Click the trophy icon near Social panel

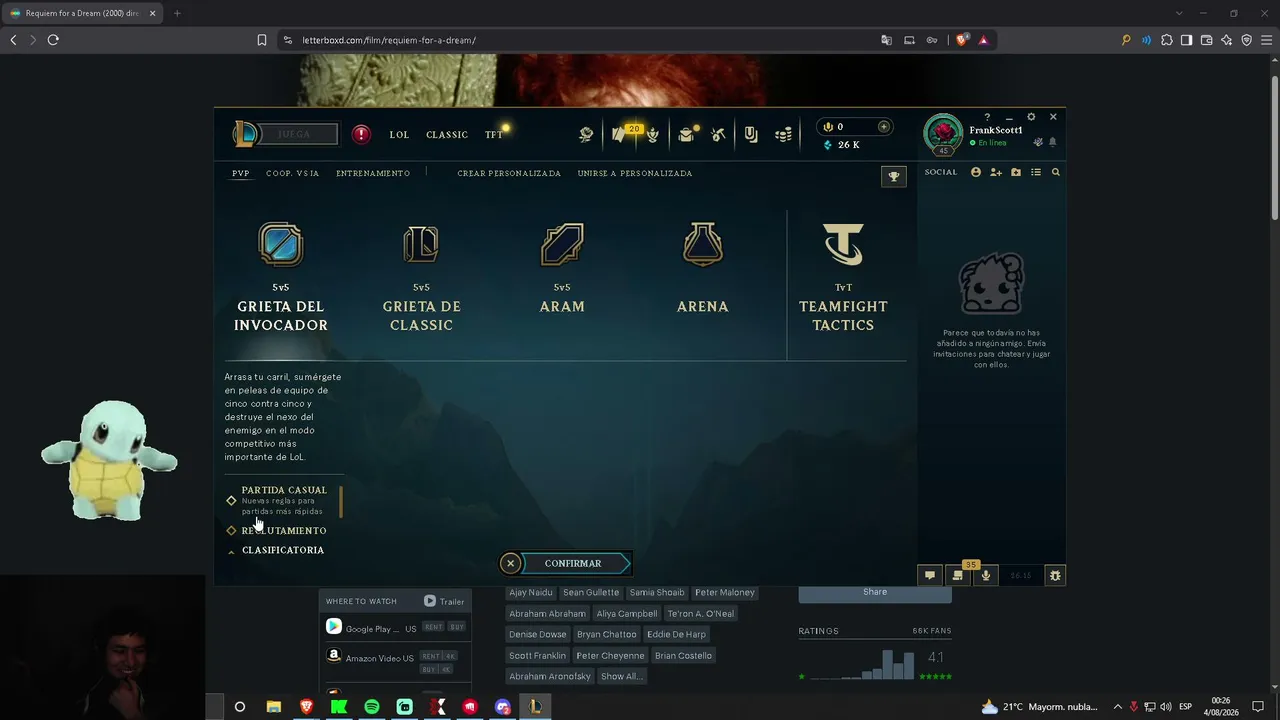(x=894, y=176)
